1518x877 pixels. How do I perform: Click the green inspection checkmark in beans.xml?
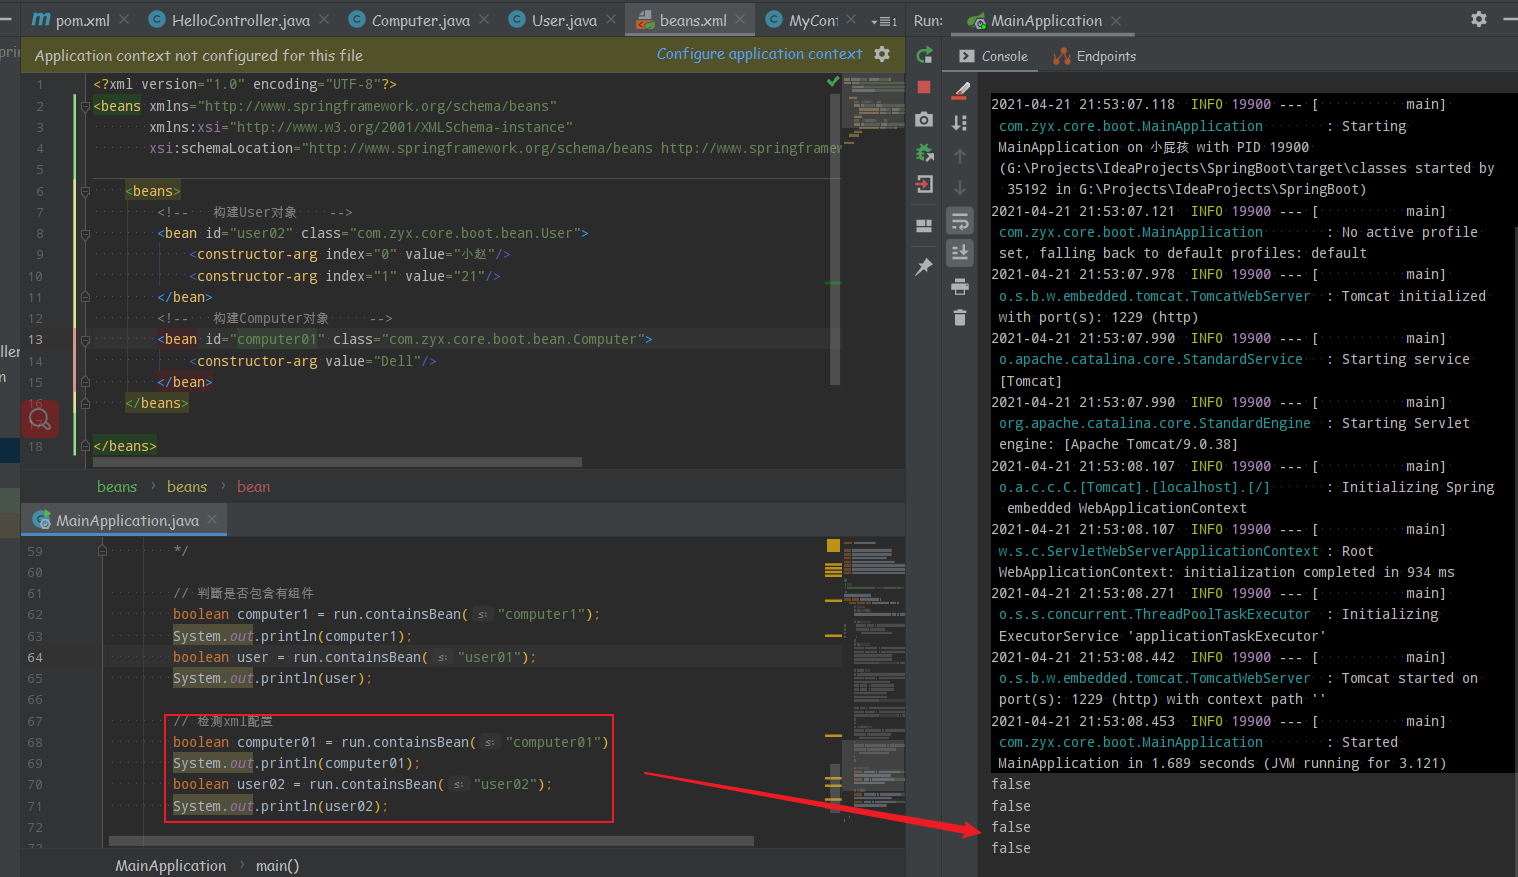(833, 82)
